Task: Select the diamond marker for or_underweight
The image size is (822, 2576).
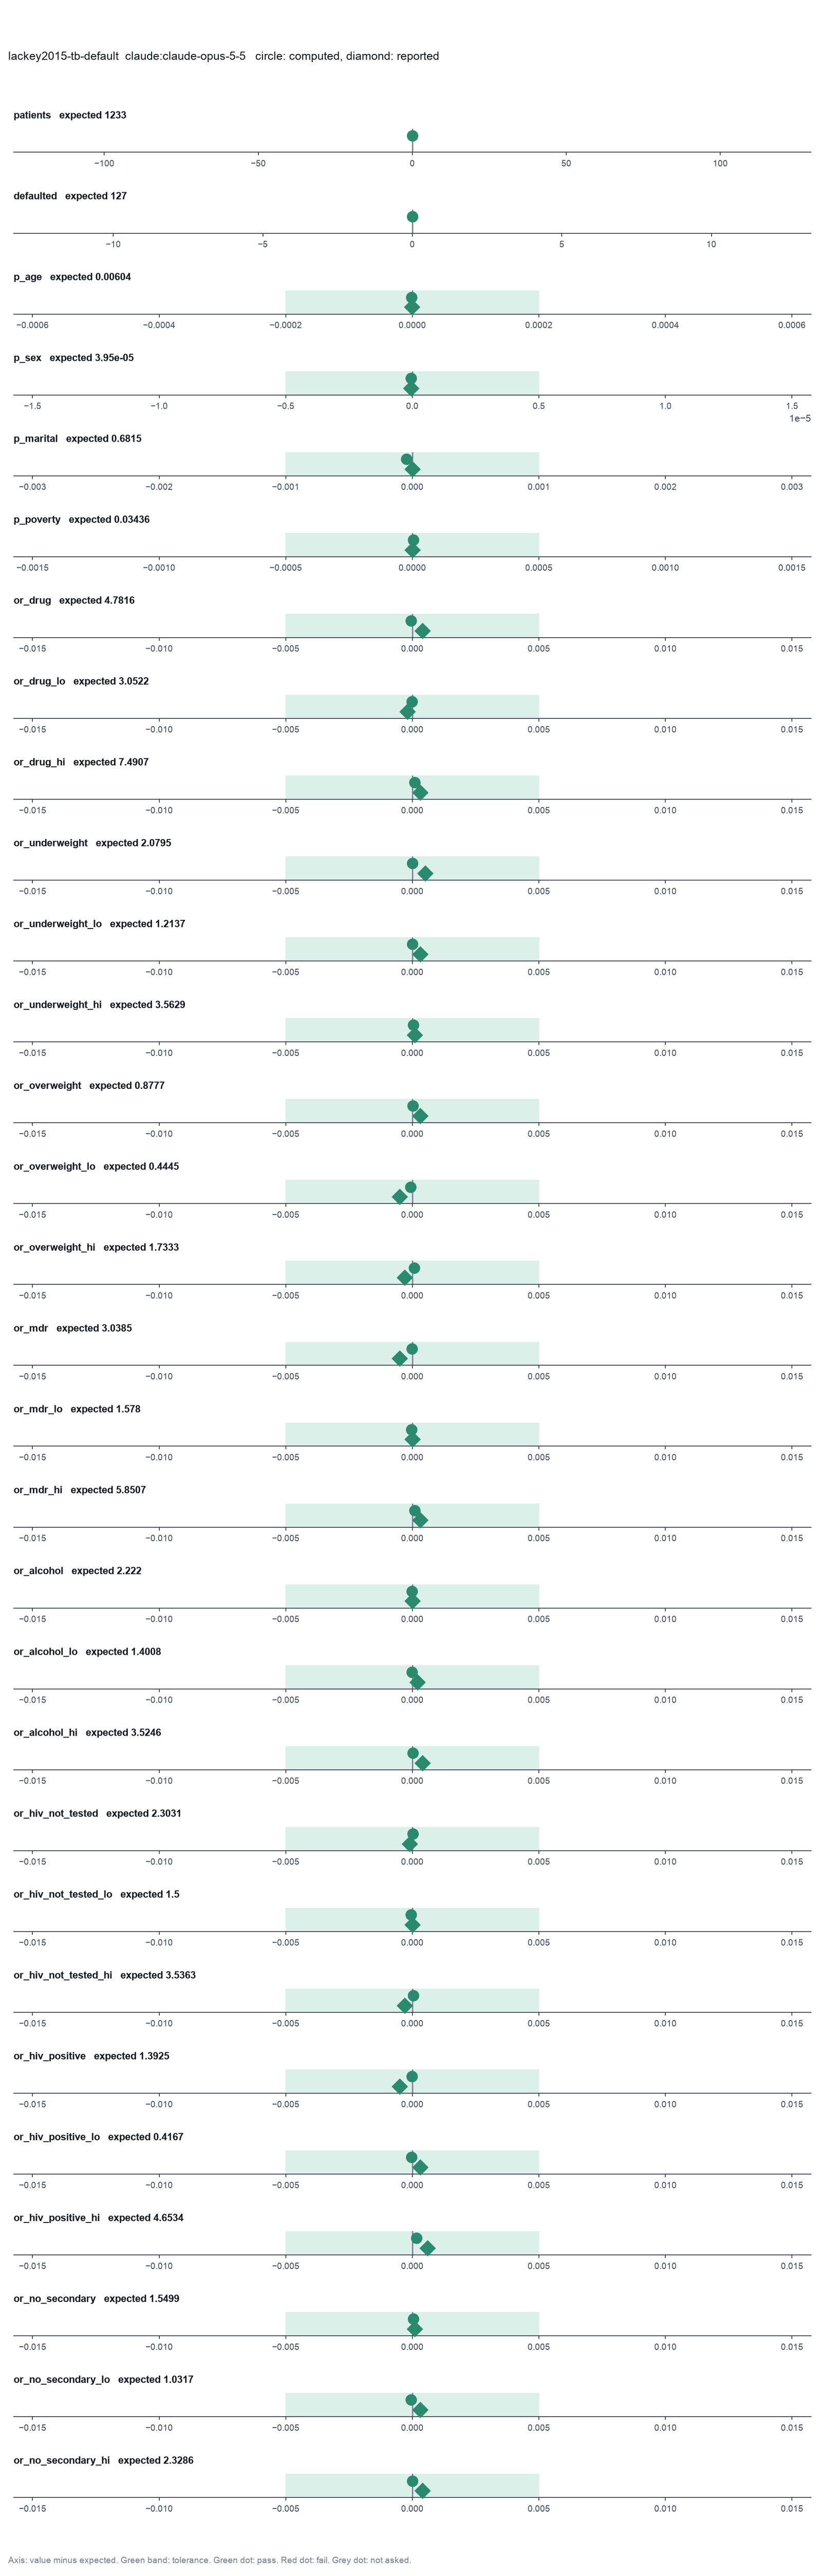Action: point(425,874)
